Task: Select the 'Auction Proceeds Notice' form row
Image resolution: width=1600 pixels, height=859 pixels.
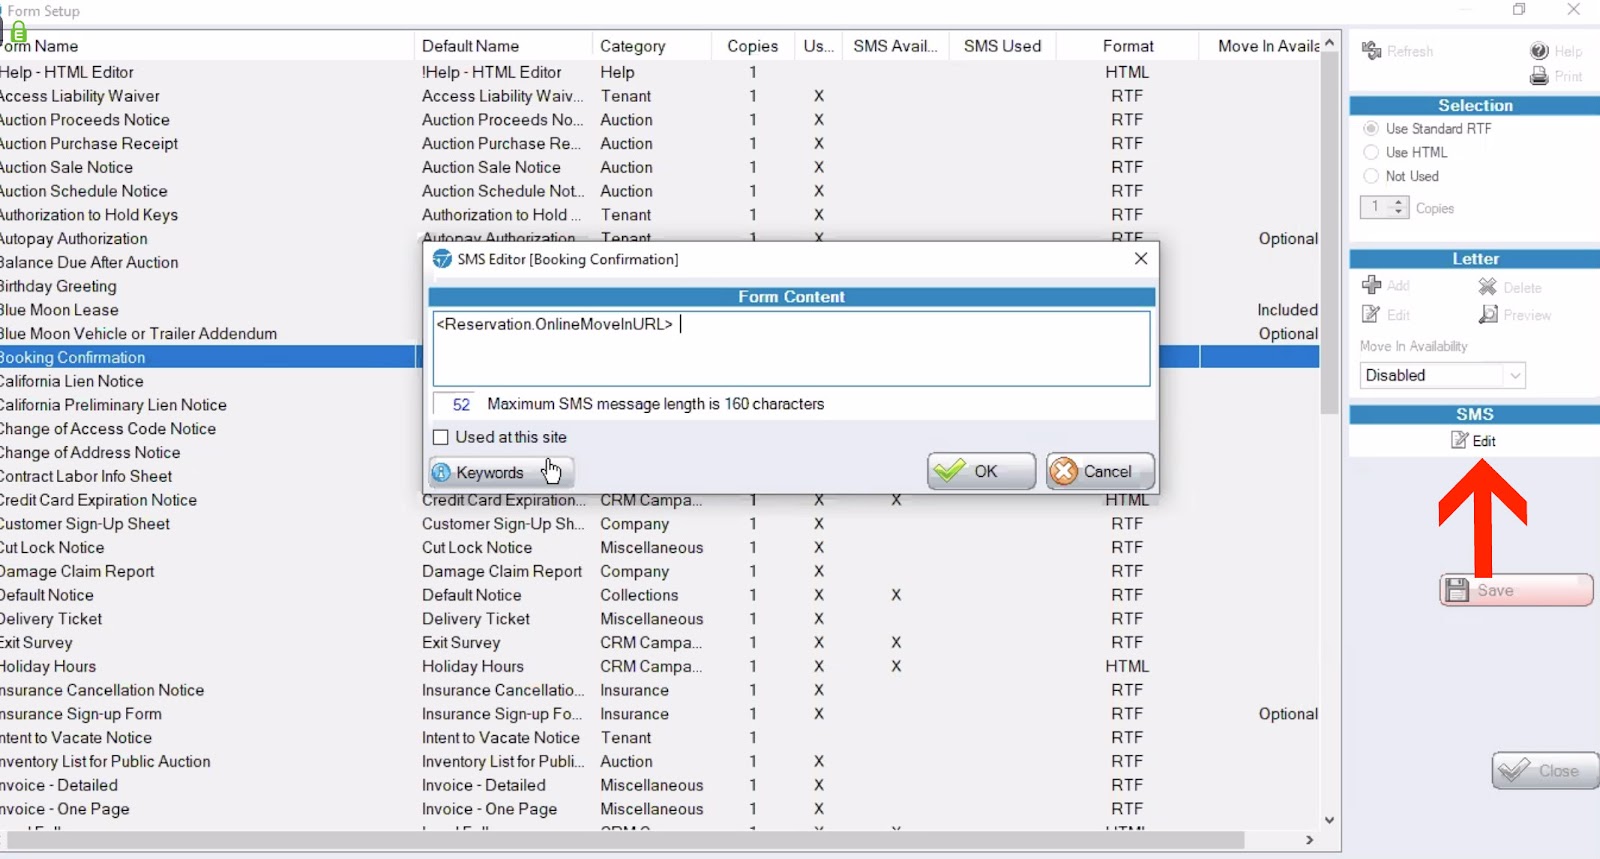Action: (x=660, y=120)
